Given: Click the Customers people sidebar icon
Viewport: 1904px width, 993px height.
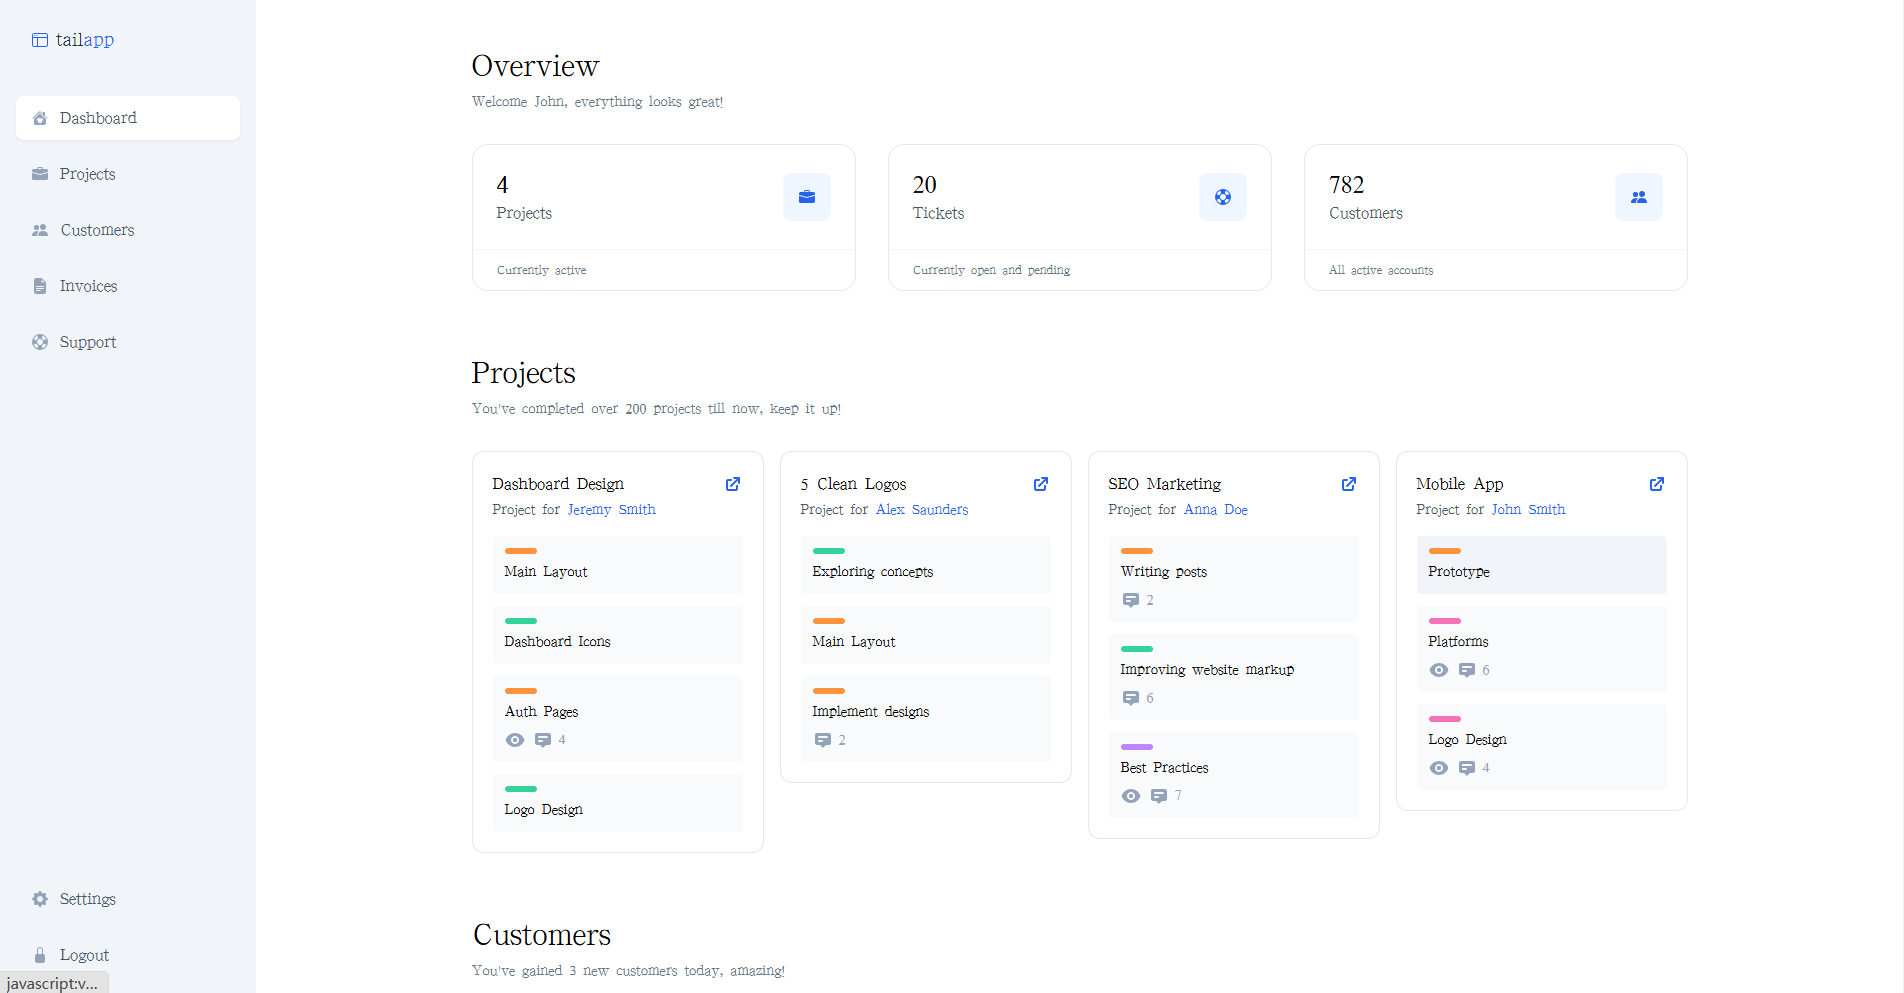Looking at the screenshot, I should (x=40, y=230).
